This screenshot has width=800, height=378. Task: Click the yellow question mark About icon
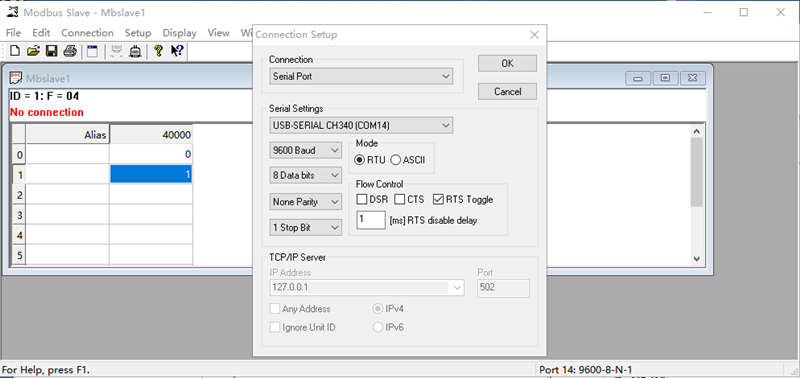tap(158, 51)
